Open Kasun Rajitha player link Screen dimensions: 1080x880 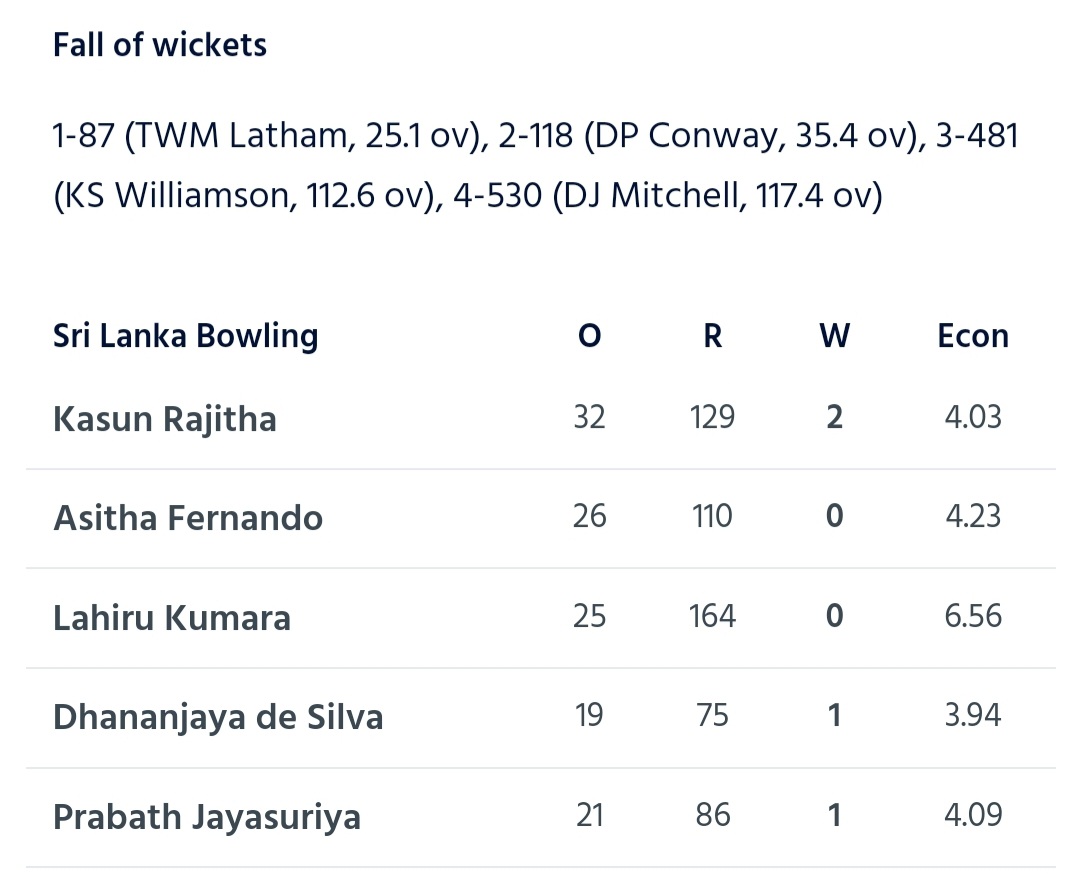click(x=165, y=419)
